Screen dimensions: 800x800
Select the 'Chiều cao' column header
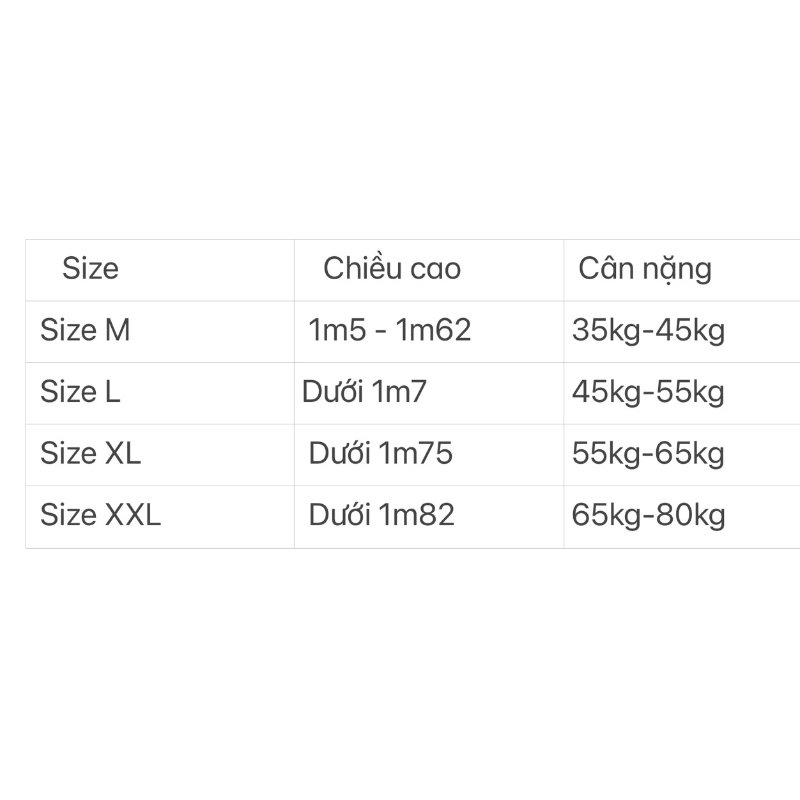392,268
